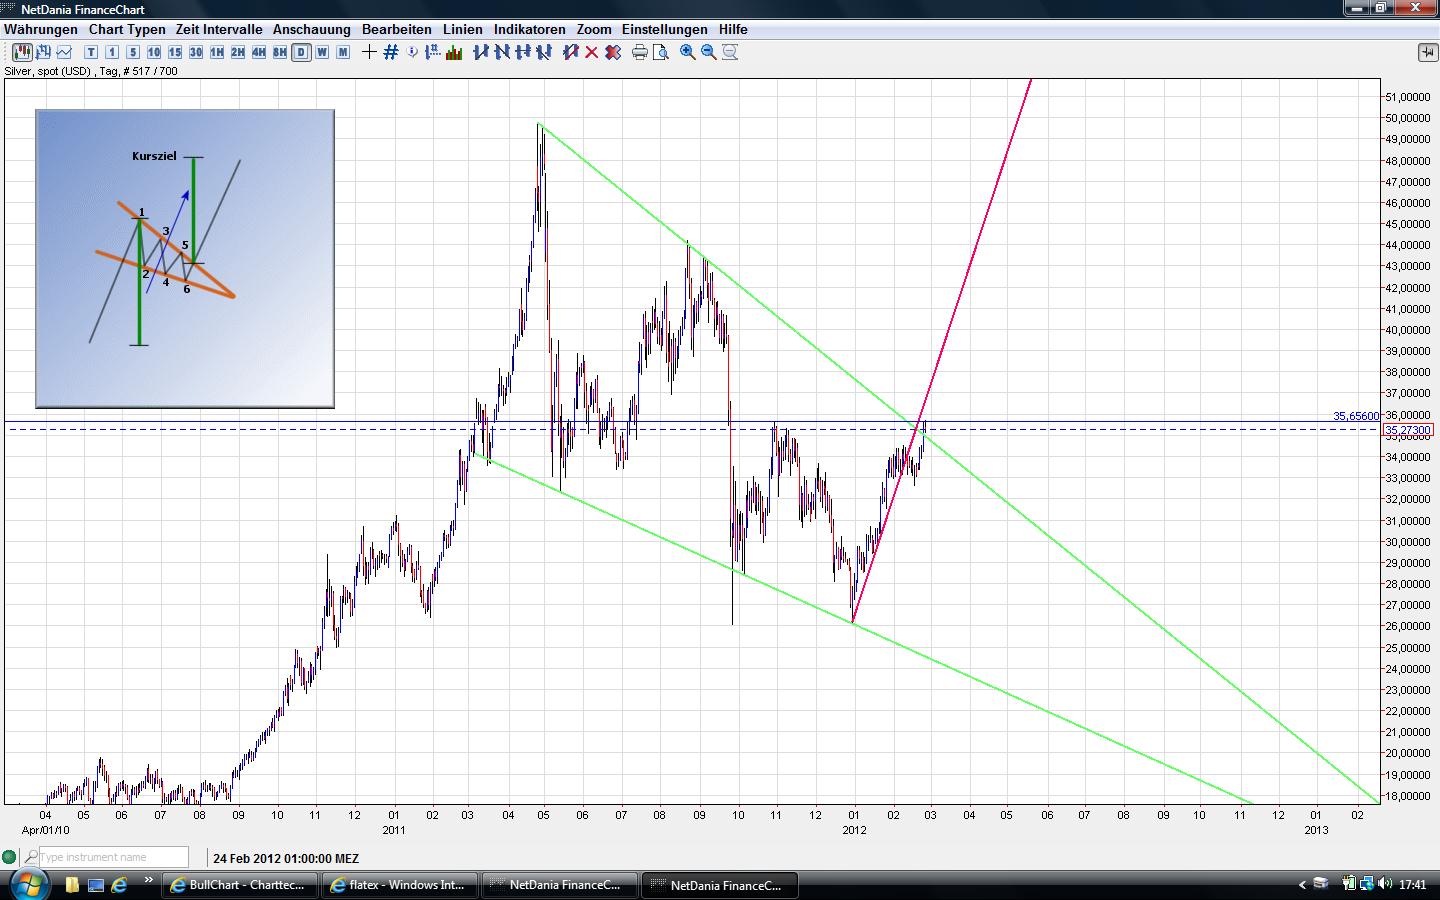Open the Indikatoren menu
This screenshot has height=900, width=1440.
[529, 30]
